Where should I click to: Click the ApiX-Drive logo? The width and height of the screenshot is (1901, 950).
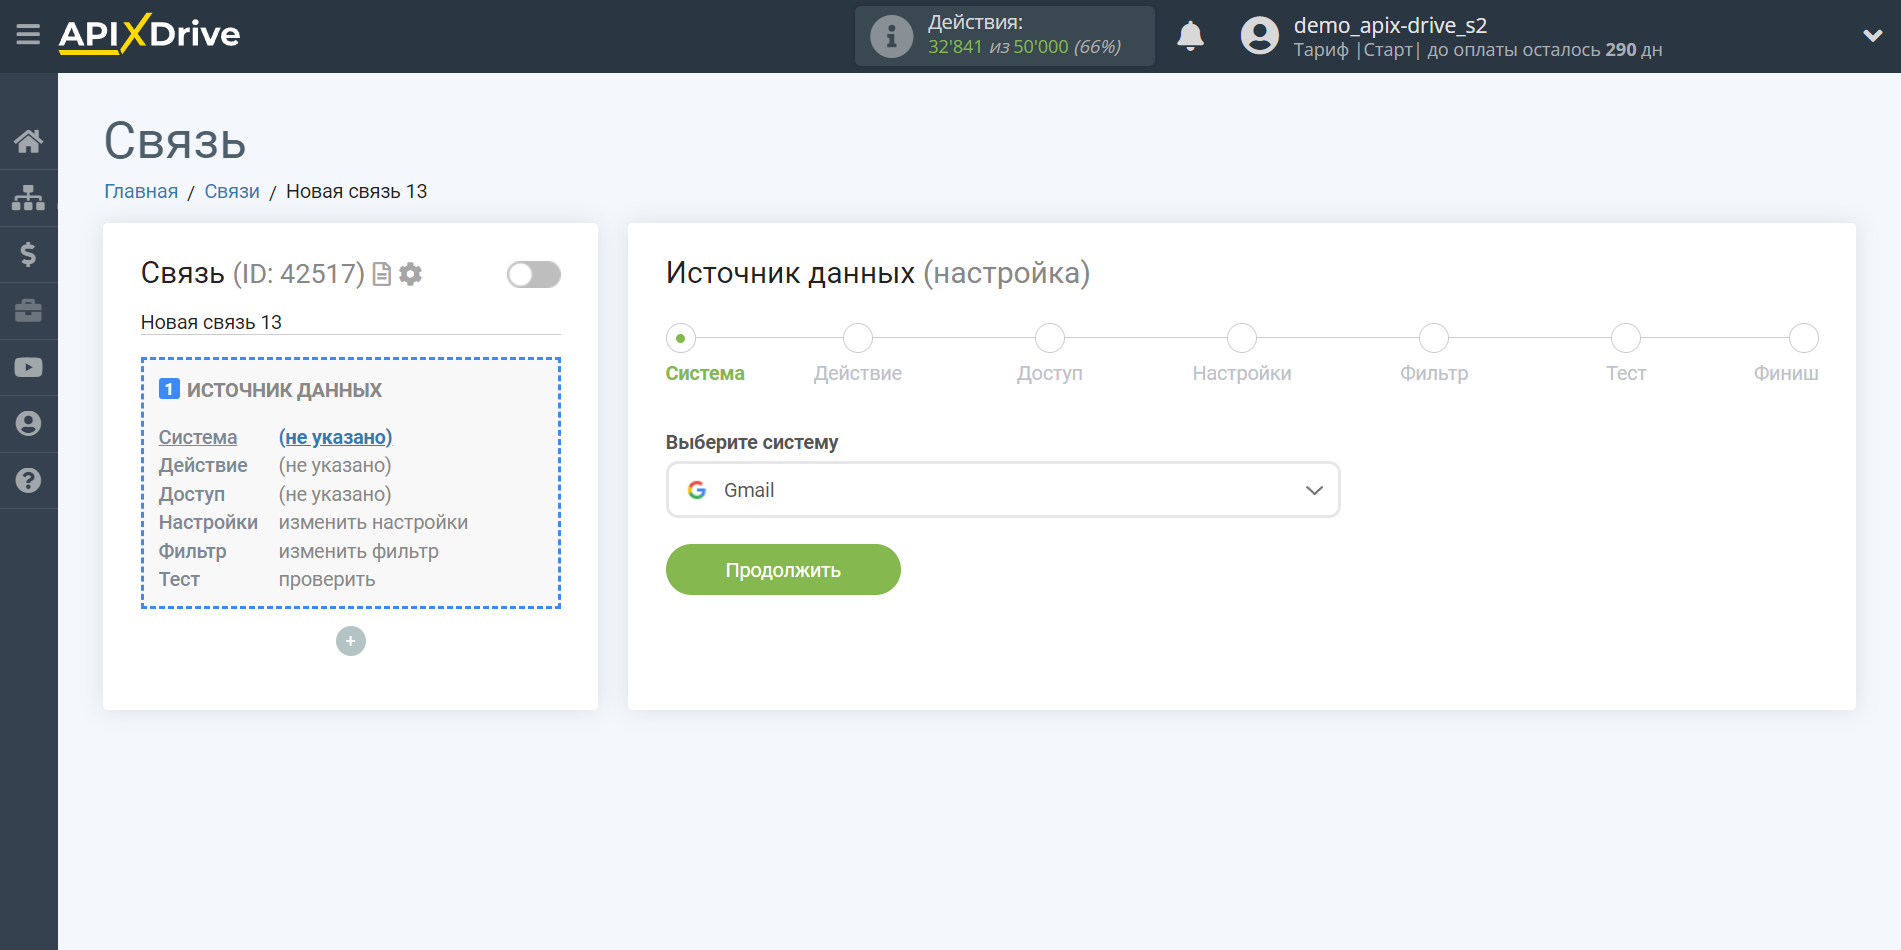(149, 35)
